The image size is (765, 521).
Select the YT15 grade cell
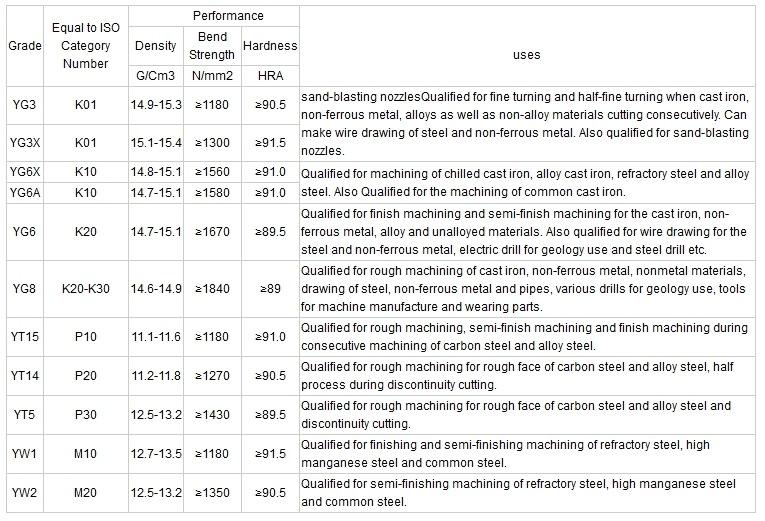click(x=22, y=337)
